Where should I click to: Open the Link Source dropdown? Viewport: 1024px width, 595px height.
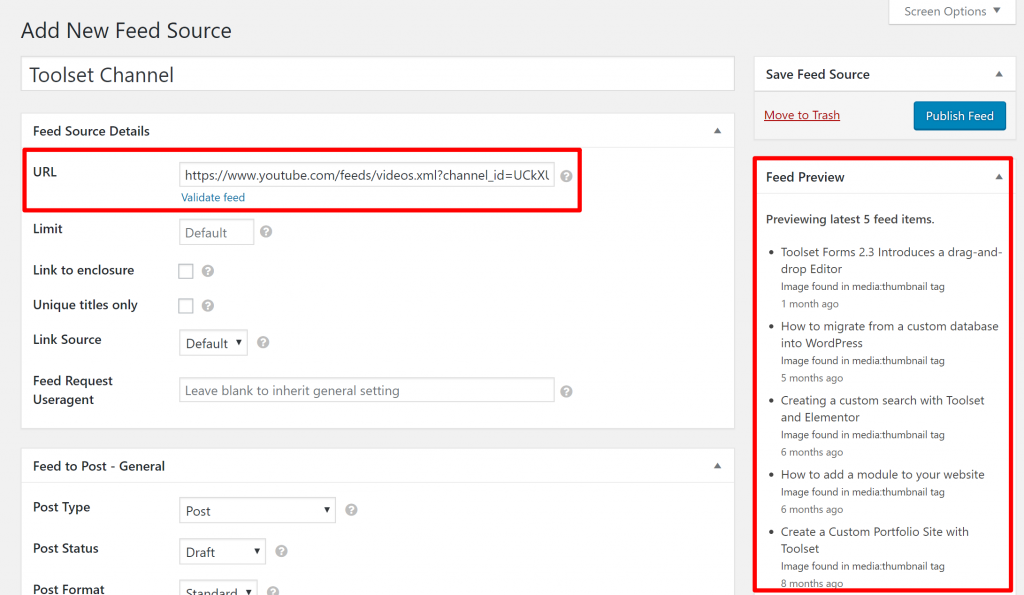tap(214, 343)
